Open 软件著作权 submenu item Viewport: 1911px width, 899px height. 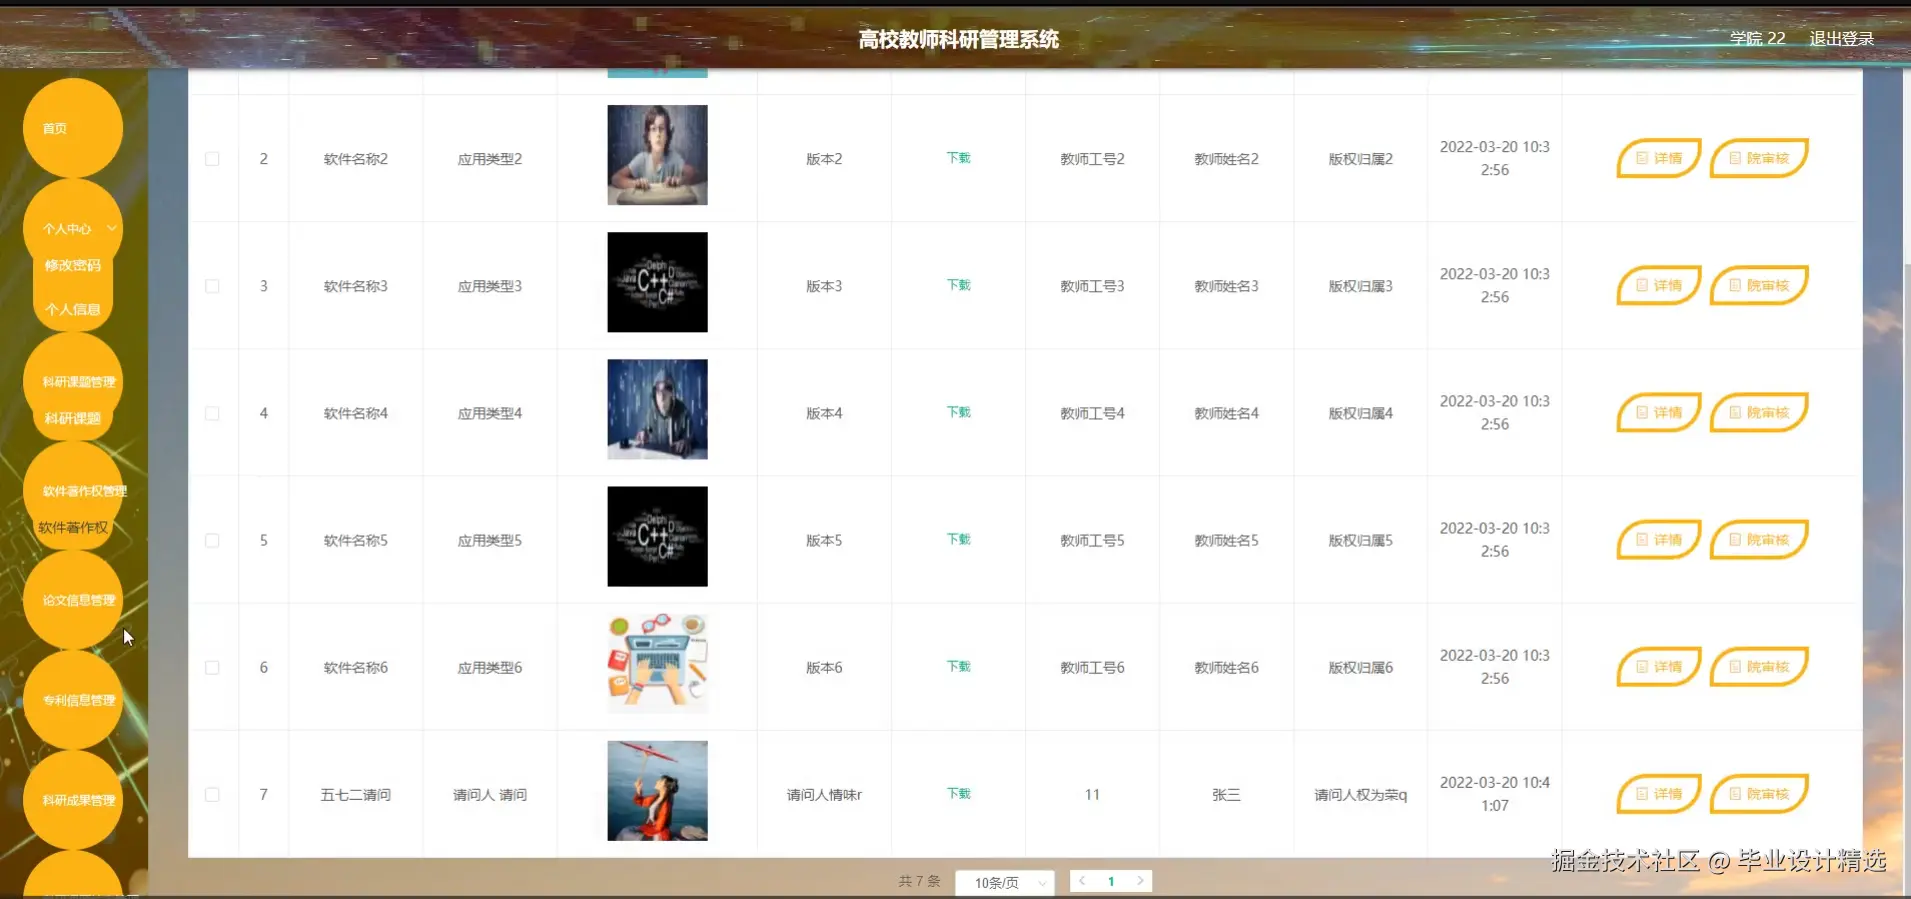pos(72,527)
